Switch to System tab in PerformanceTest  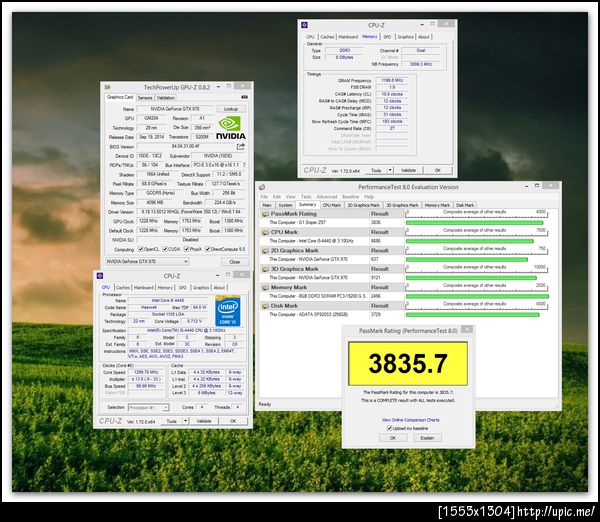click(285, 205)
